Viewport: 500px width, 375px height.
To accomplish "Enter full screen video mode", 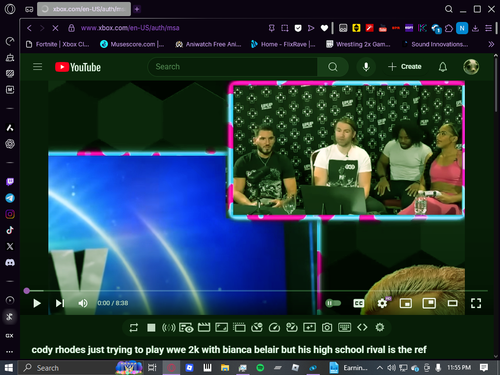I will coord(476,303).
